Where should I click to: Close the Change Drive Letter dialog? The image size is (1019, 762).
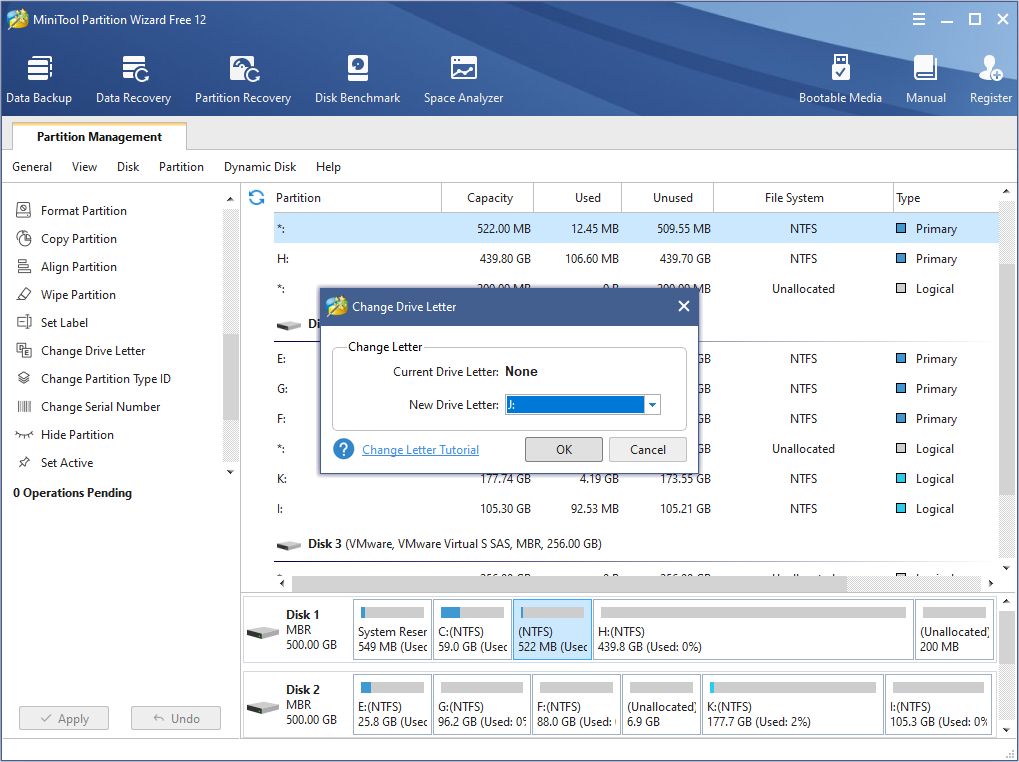pyautogui.click(x=684, y=306)
